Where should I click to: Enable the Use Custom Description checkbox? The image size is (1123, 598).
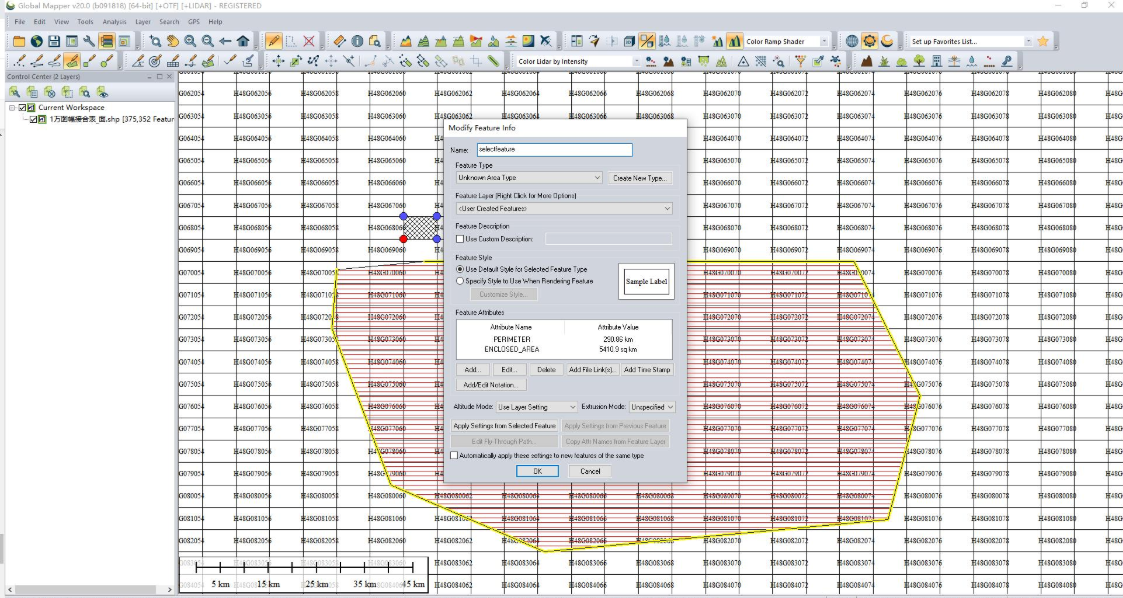point(460,239)
